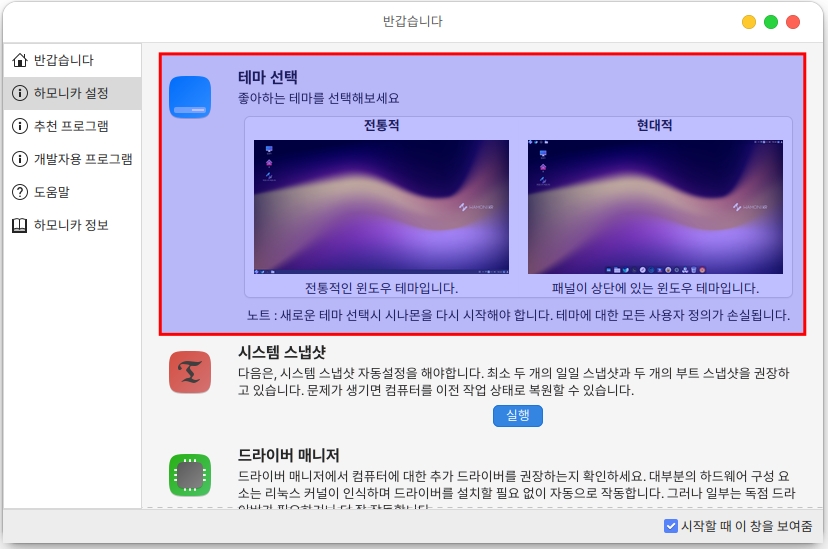This screenshot has width=828, height=549.
Task: Uncheck 시작할 때 이 창을 보여줌 checkbox
Action: pos(671,526)
